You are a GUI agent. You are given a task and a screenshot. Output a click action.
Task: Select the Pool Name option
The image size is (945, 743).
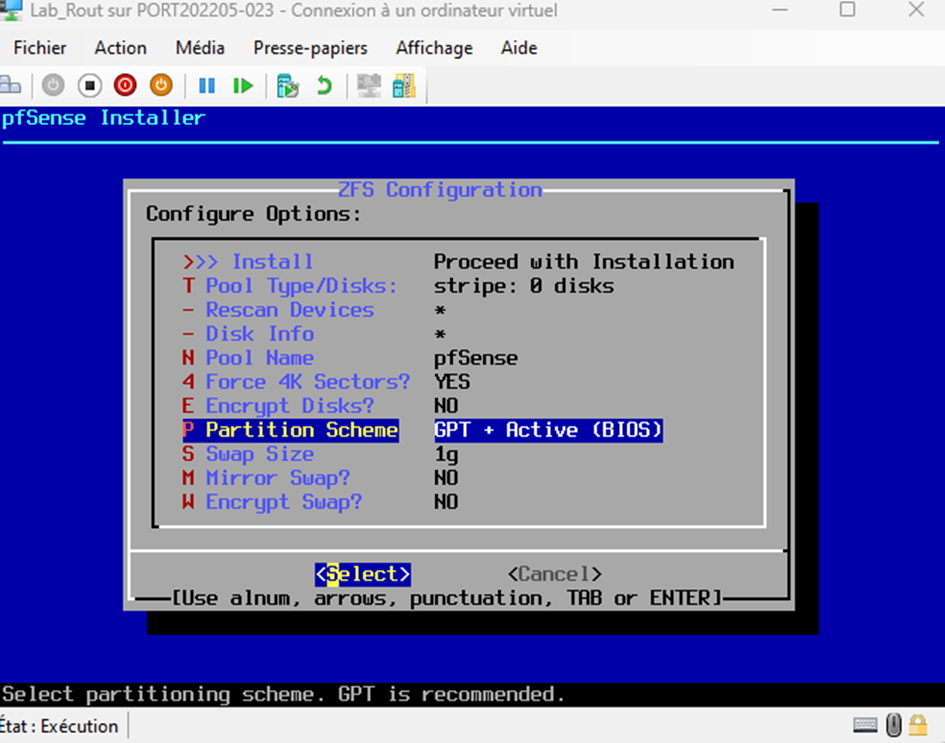point(350,358)
